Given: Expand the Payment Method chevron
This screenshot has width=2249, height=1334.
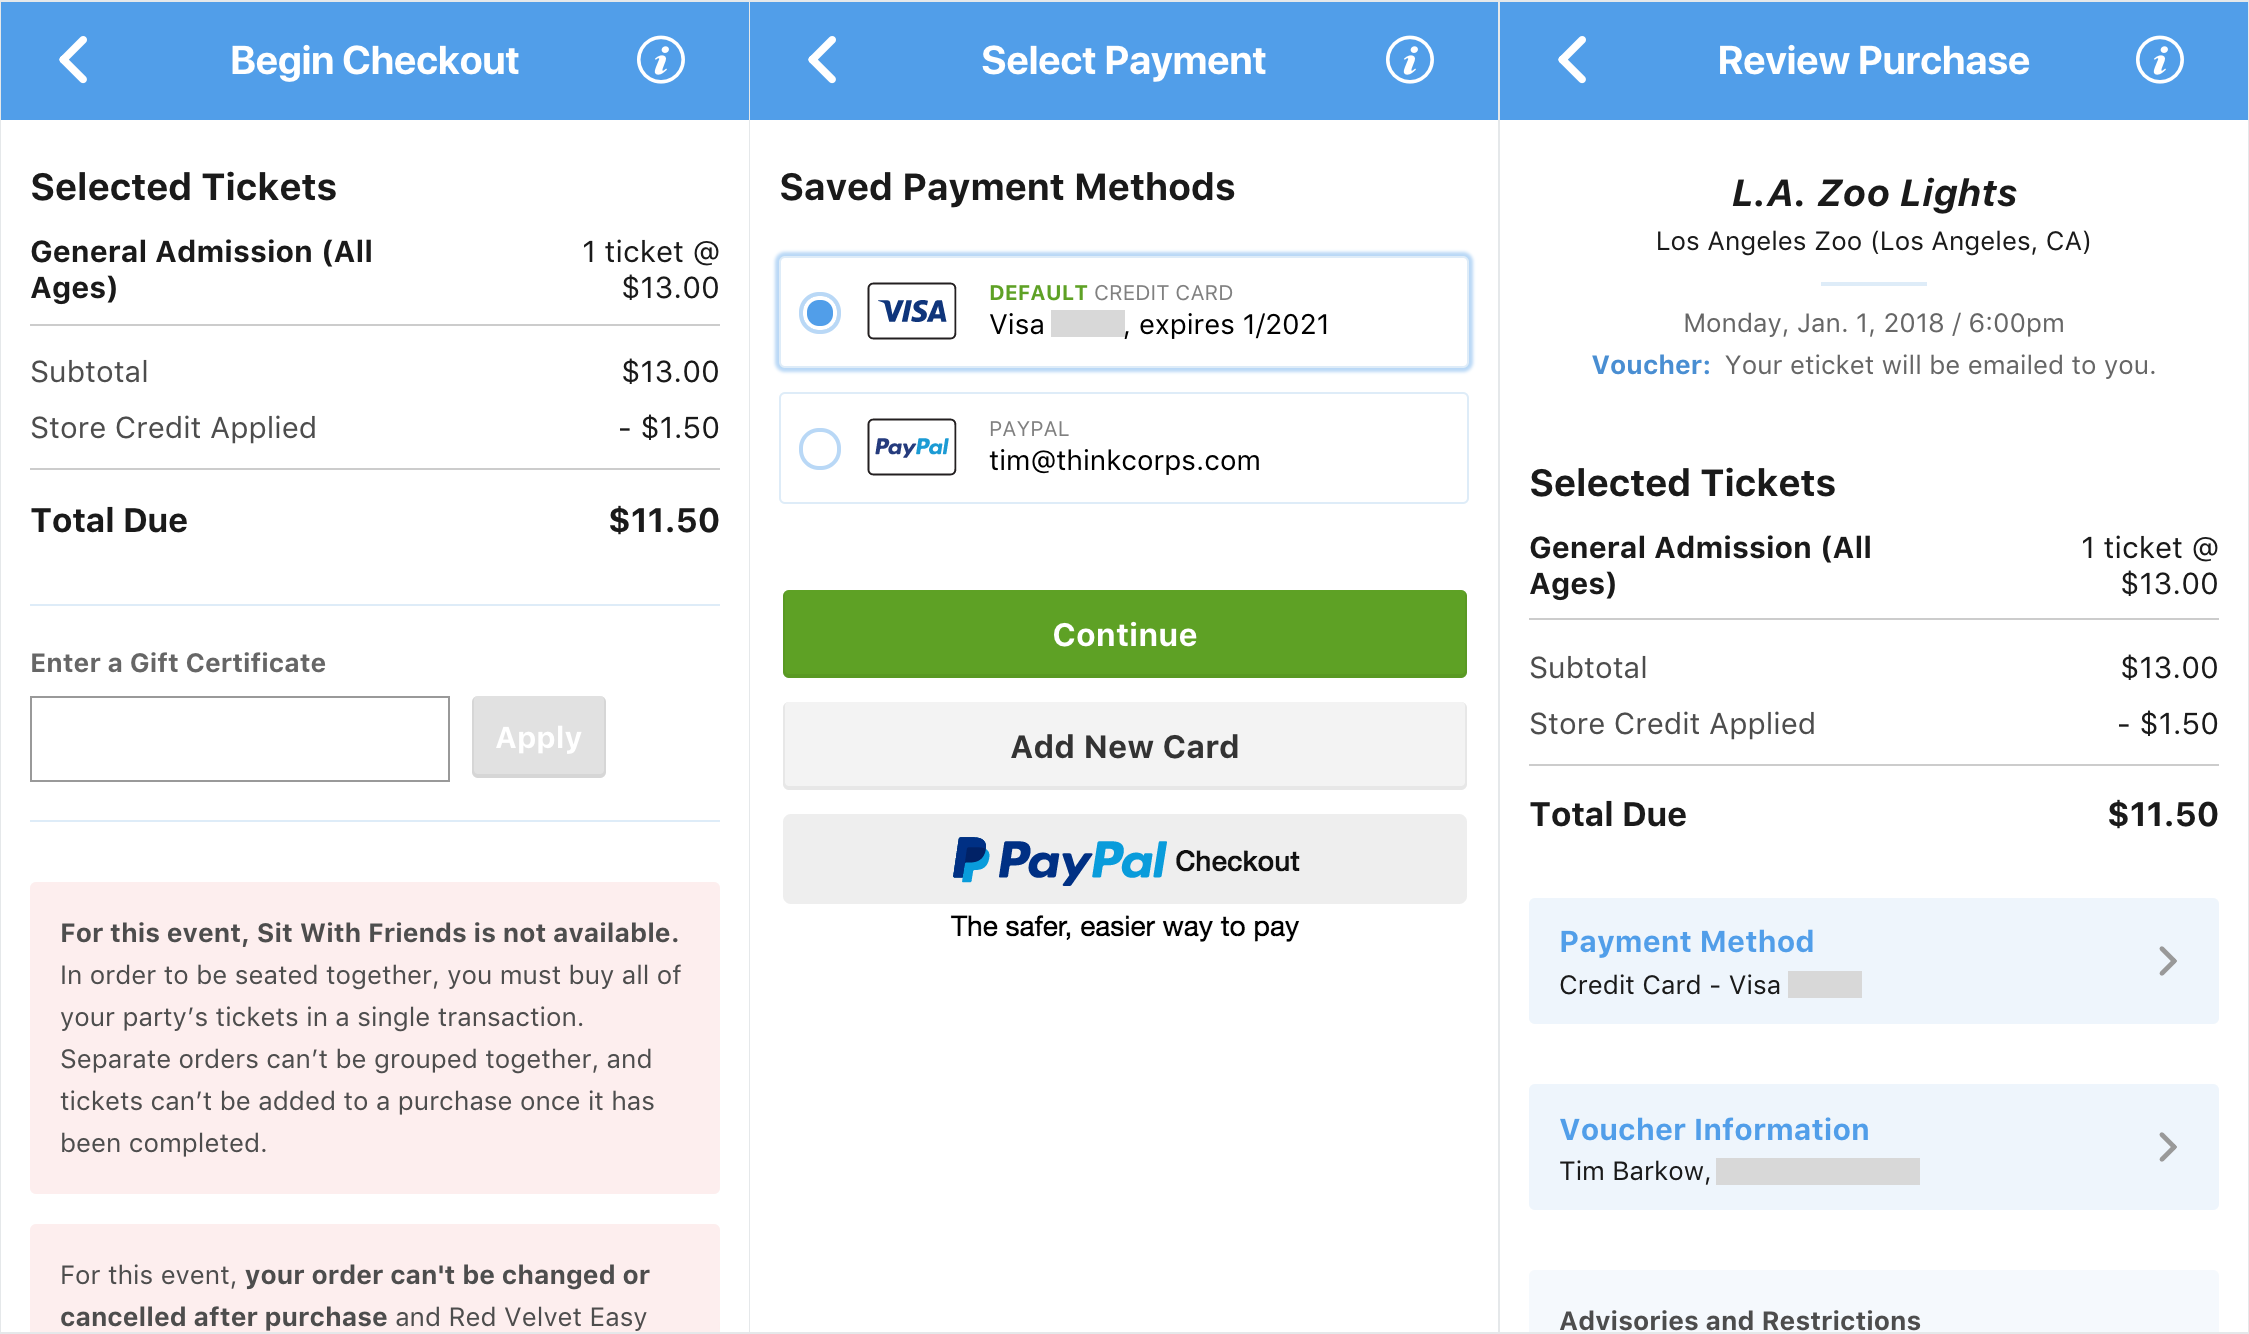Looking at the screenshot, I should tap(2167, 961).
